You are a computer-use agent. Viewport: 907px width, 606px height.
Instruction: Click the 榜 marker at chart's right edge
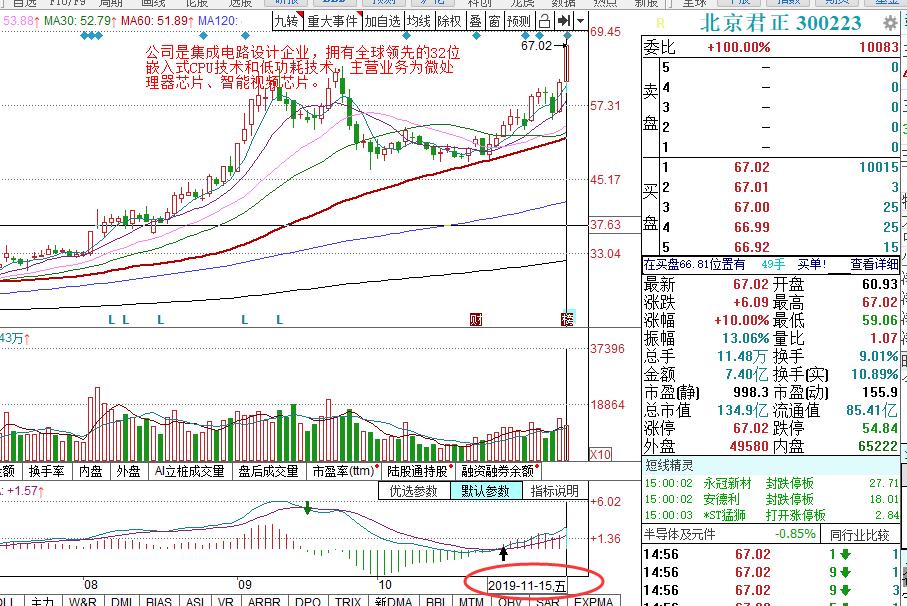coord(567,319)
